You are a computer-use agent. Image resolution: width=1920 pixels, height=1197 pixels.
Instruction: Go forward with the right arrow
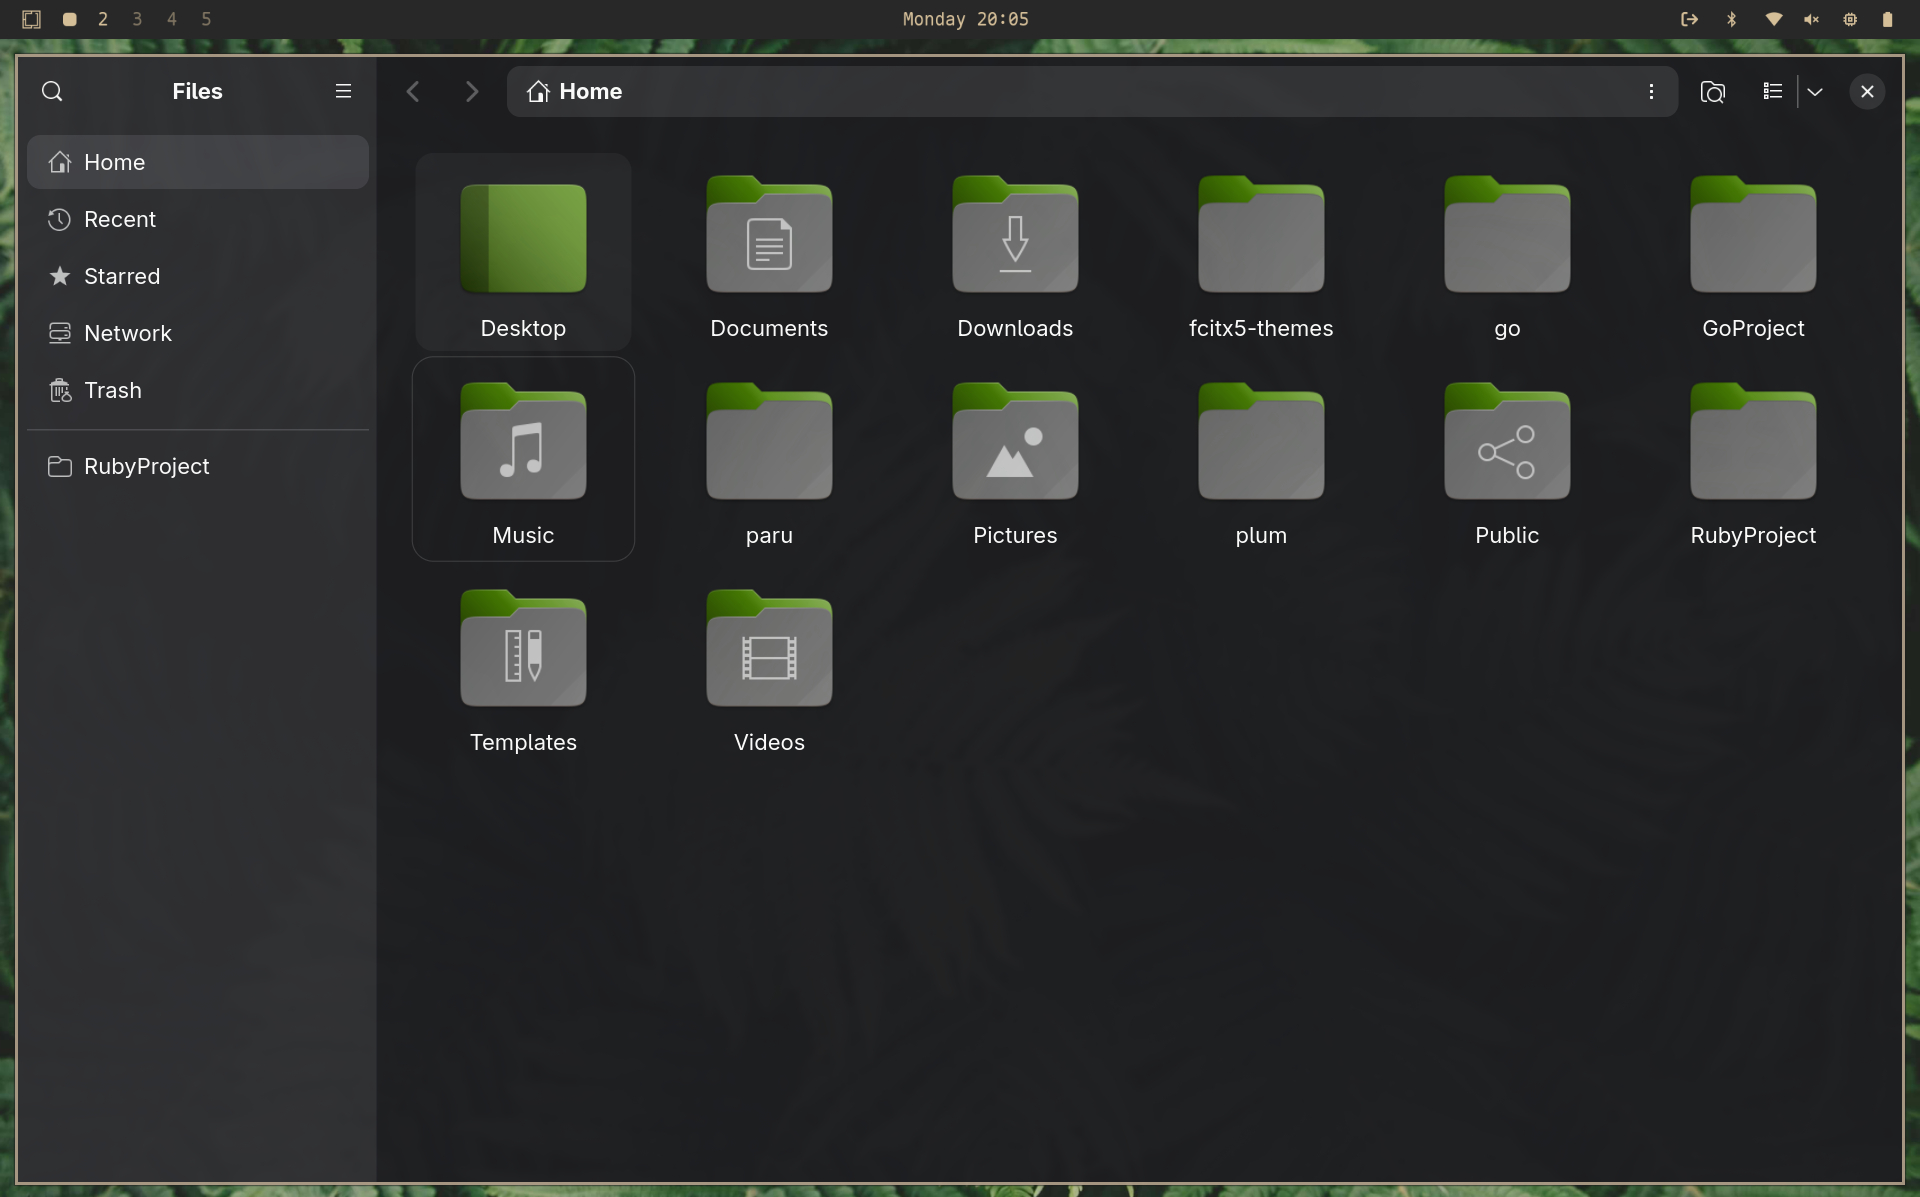pyautogui.click(x=472, y=92)
